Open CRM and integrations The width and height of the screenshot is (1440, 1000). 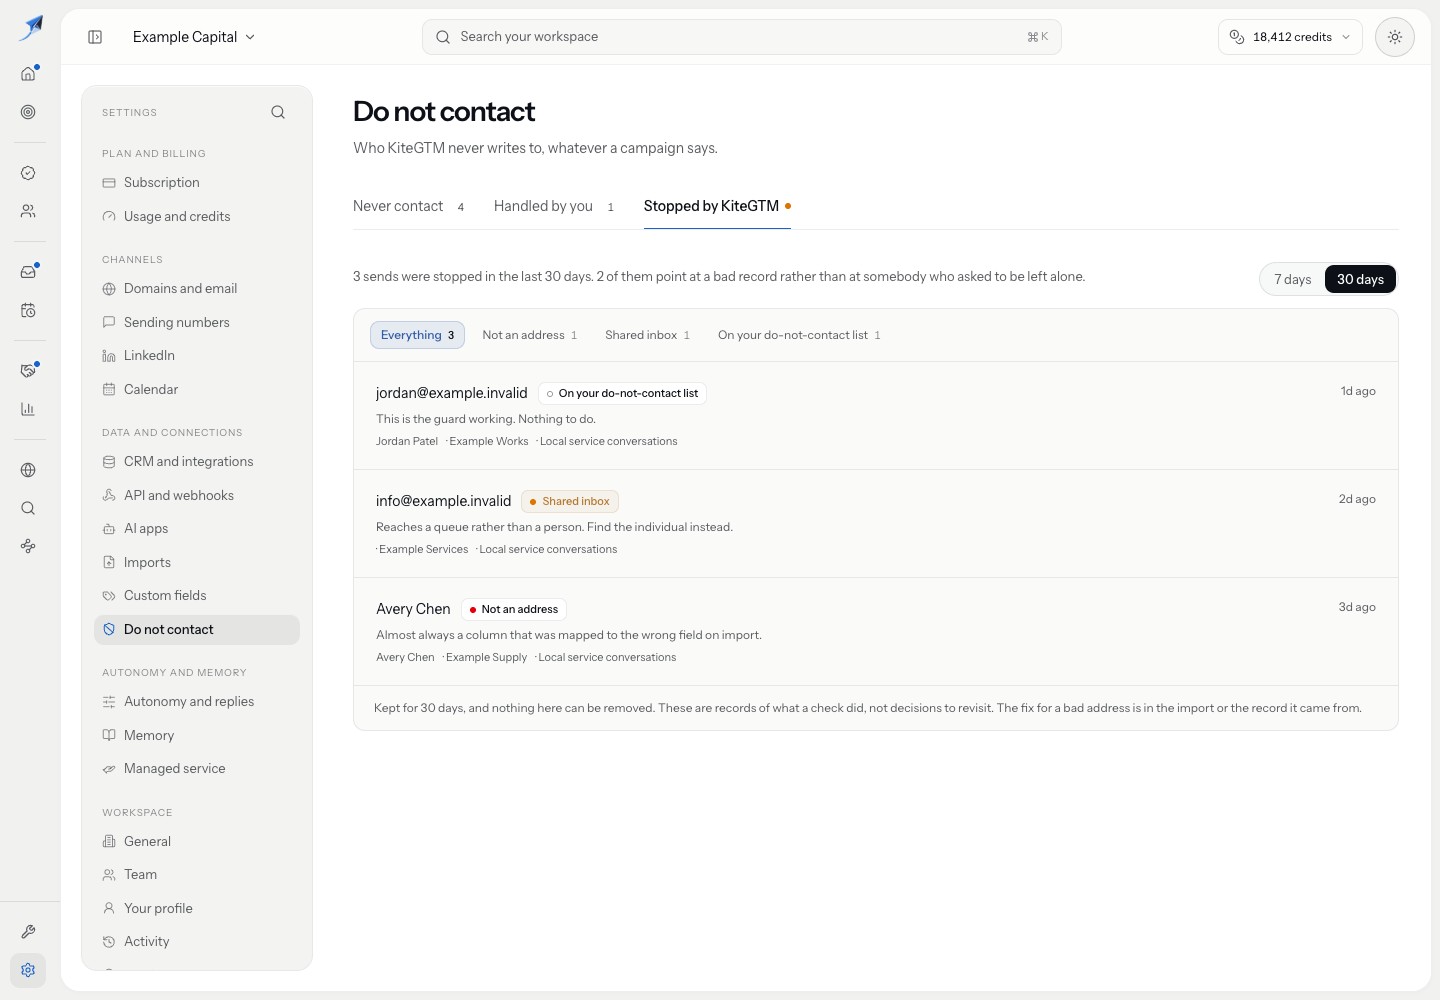coord(197,462)
